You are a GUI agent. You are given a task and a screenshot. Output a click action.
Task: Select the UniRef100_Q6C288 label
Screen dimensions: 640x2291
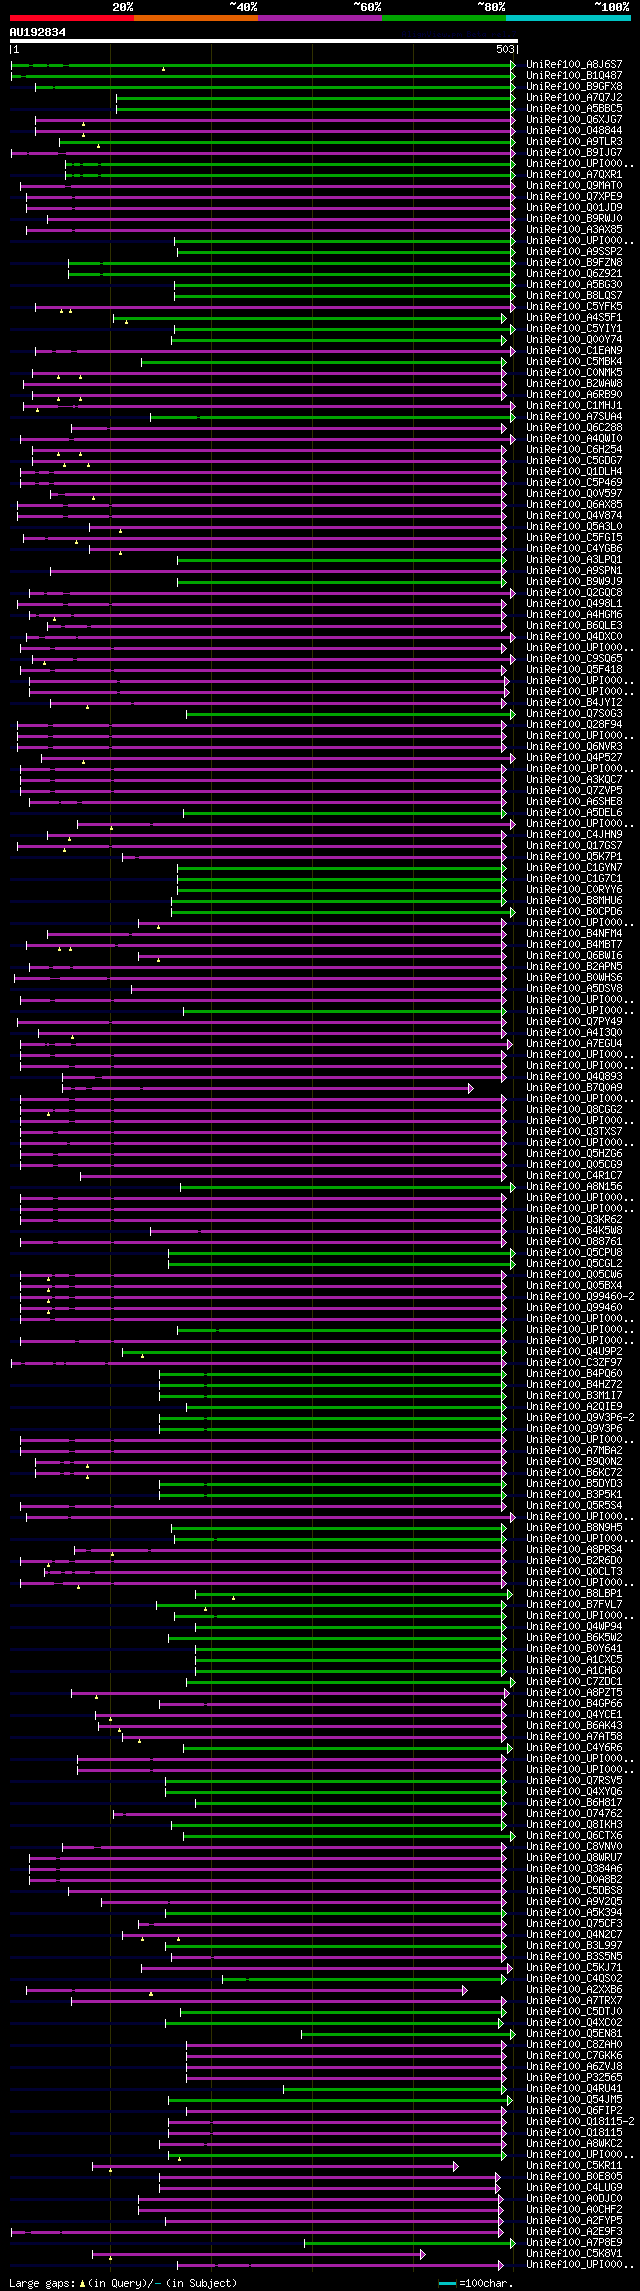click(x=574, y=427)
